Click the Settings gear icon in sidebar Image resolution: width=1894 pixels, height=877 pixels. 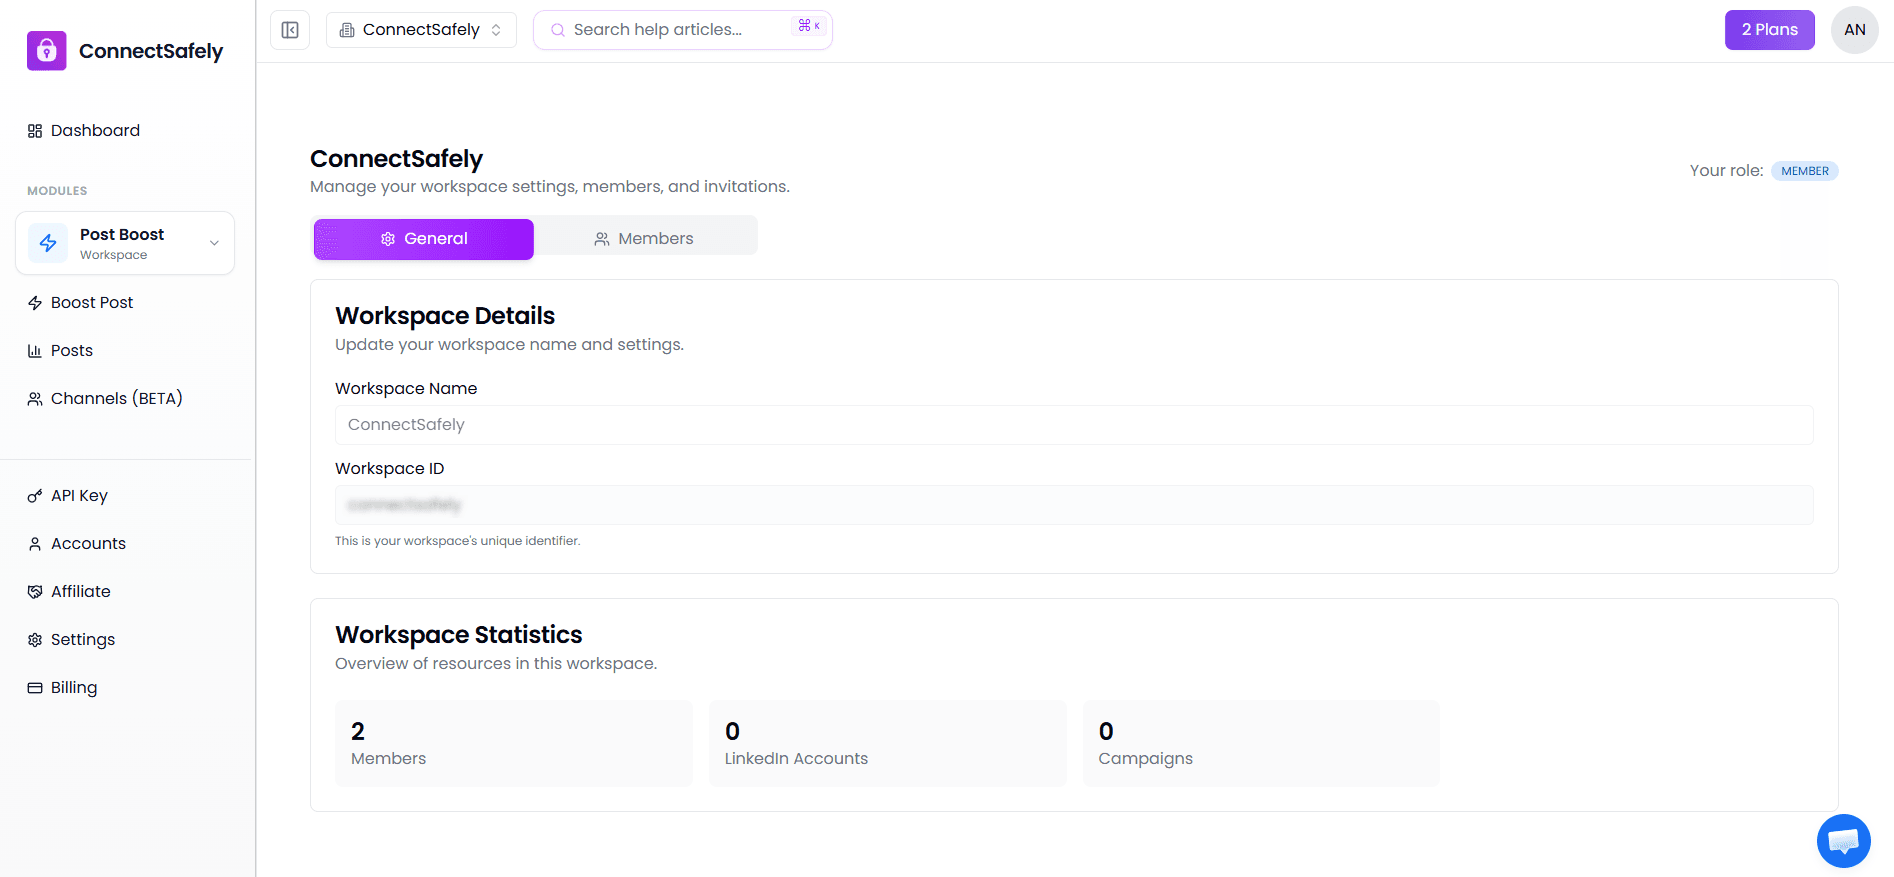(35, 640)
